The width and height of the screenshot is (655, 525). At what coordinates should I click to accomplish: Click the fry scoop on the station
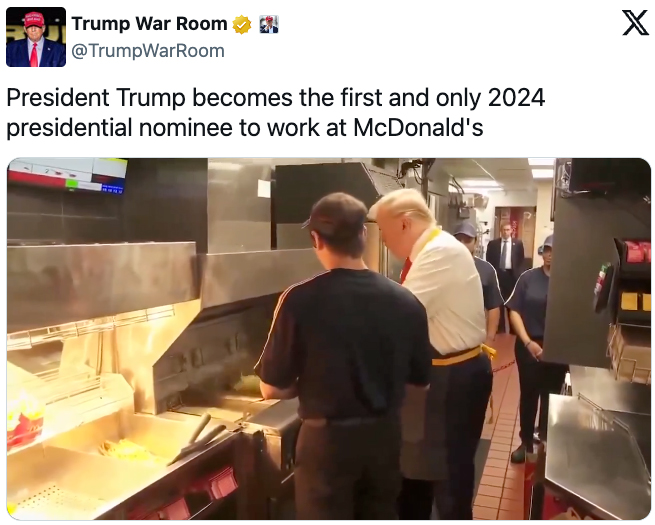[x=196, y=441]
